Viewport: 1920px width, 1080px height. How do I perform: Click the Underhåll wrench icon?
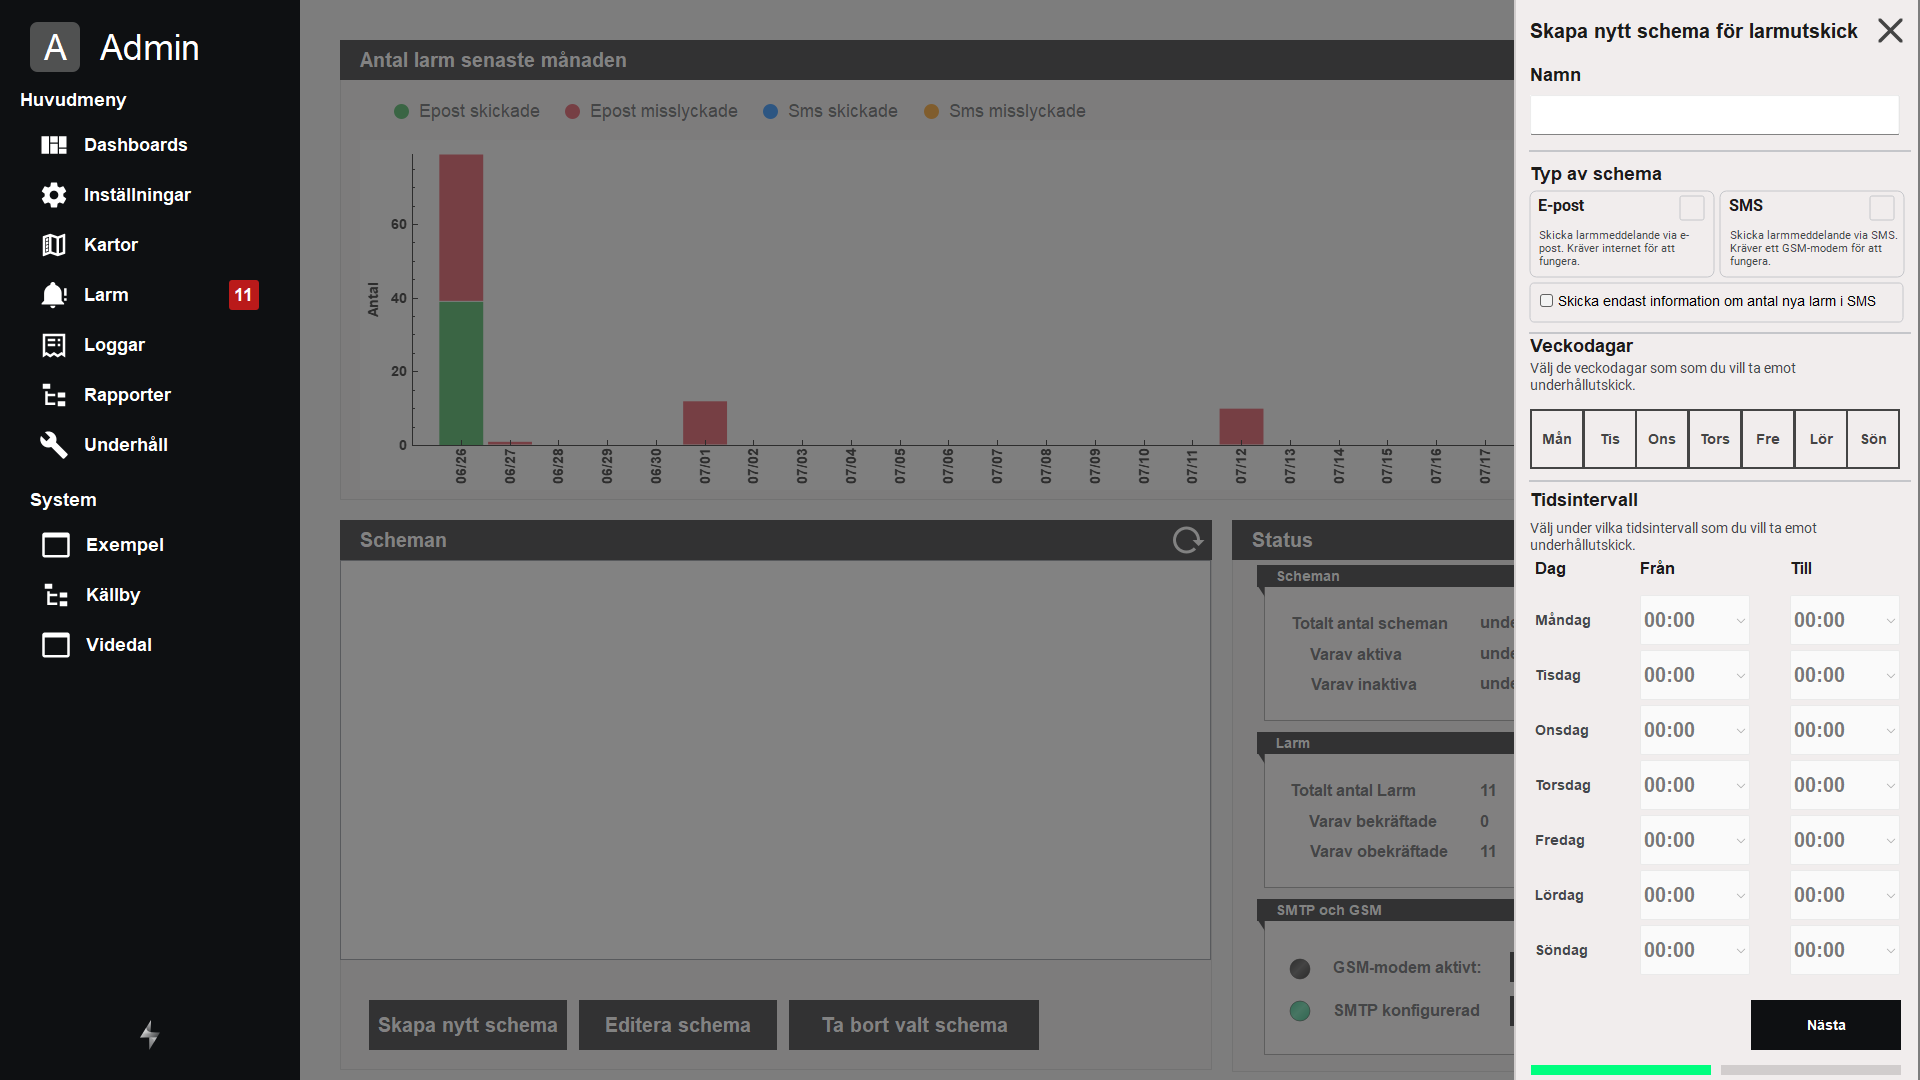[54, 445]
